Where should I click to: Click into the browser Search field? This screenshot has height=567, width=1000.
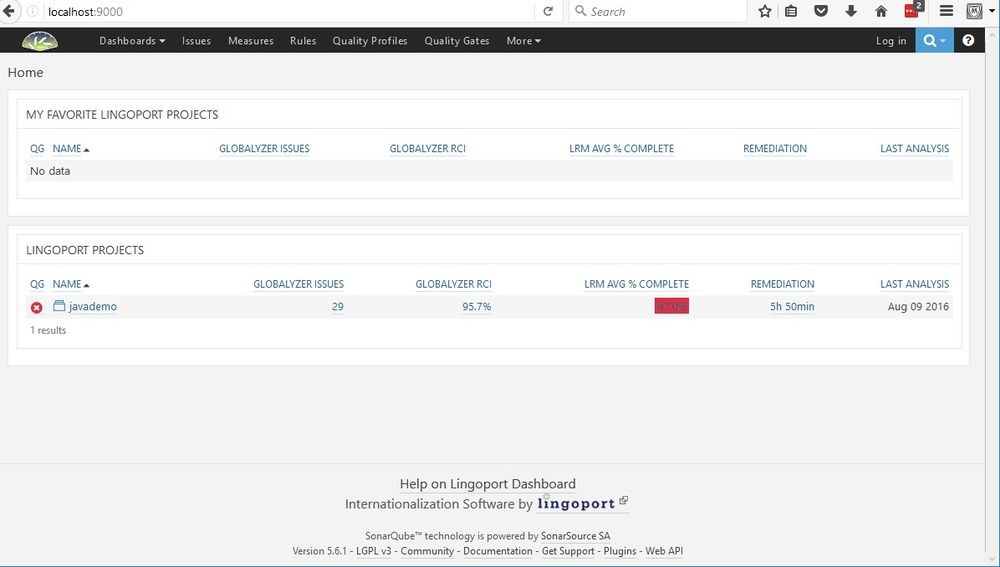(660, 12)
